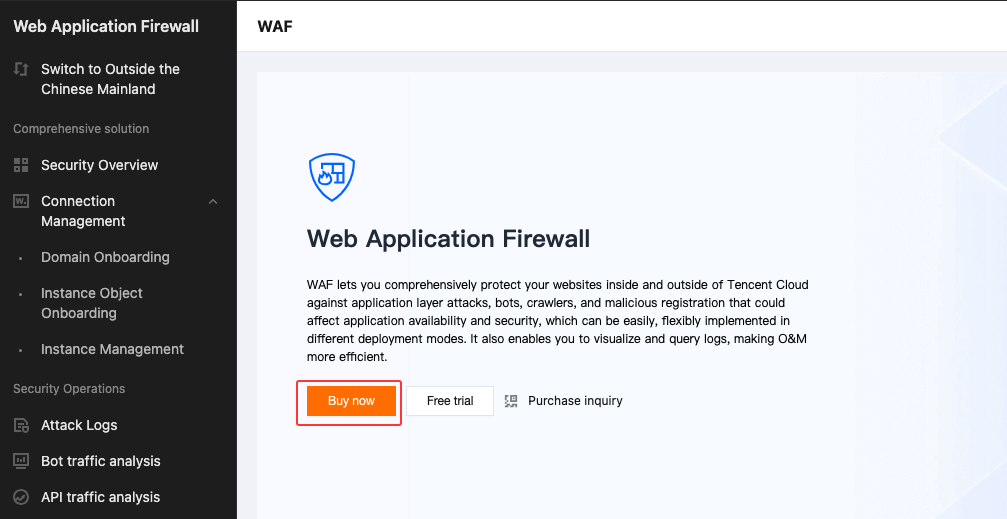Click the Bot traffic analysis icon
This screenshot has height=519, width=1007.
(21, 461)
